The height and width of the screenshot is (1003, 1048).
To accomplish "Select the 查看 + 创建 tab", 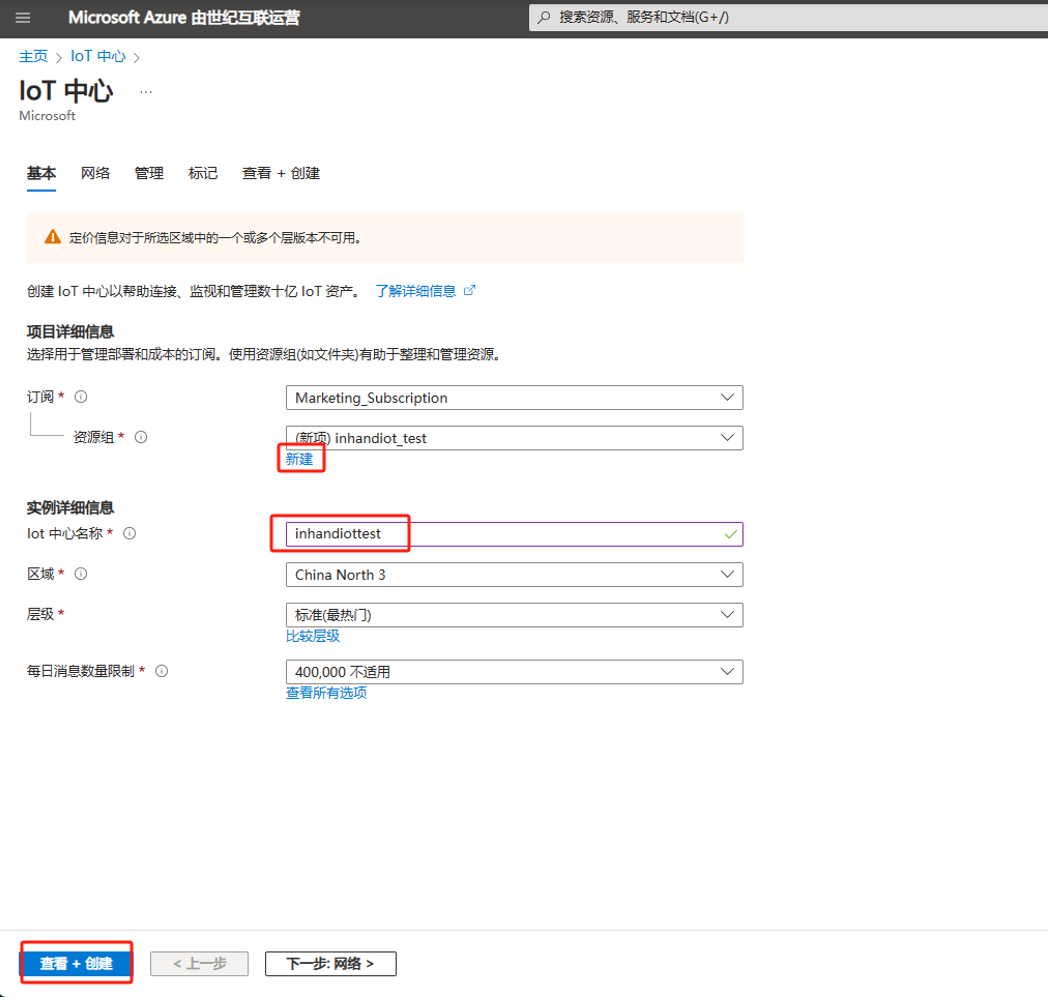I will (281, 174).
